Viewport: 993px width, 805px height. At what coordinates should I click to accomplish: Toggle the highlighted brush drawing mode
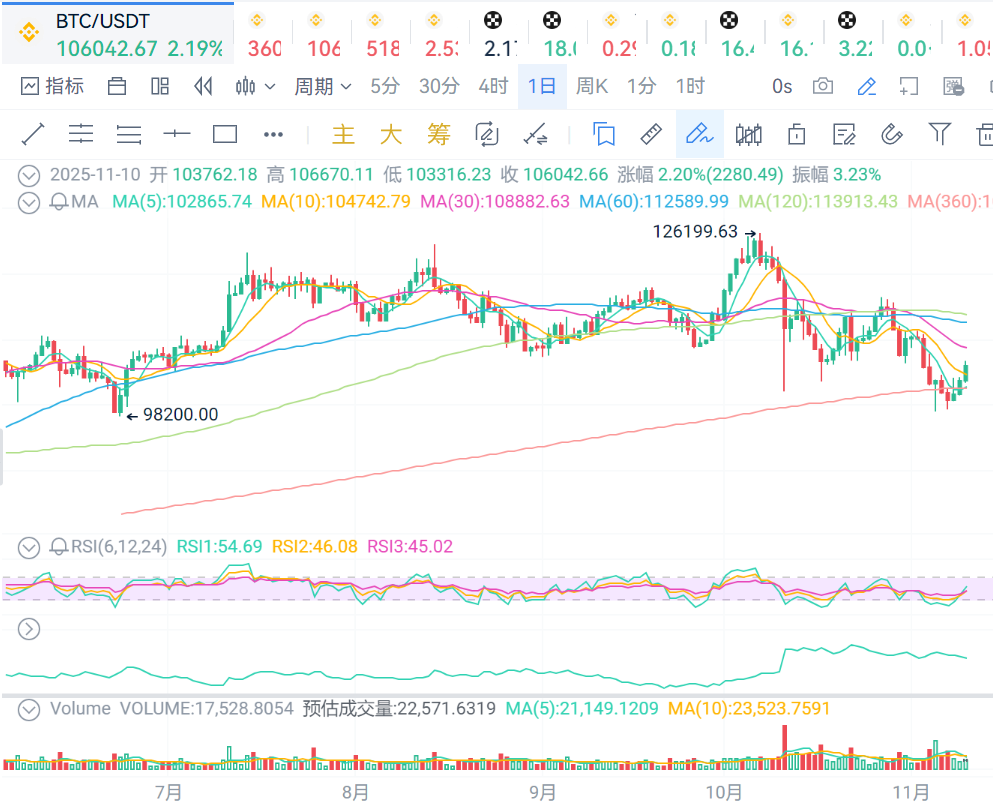699,134
